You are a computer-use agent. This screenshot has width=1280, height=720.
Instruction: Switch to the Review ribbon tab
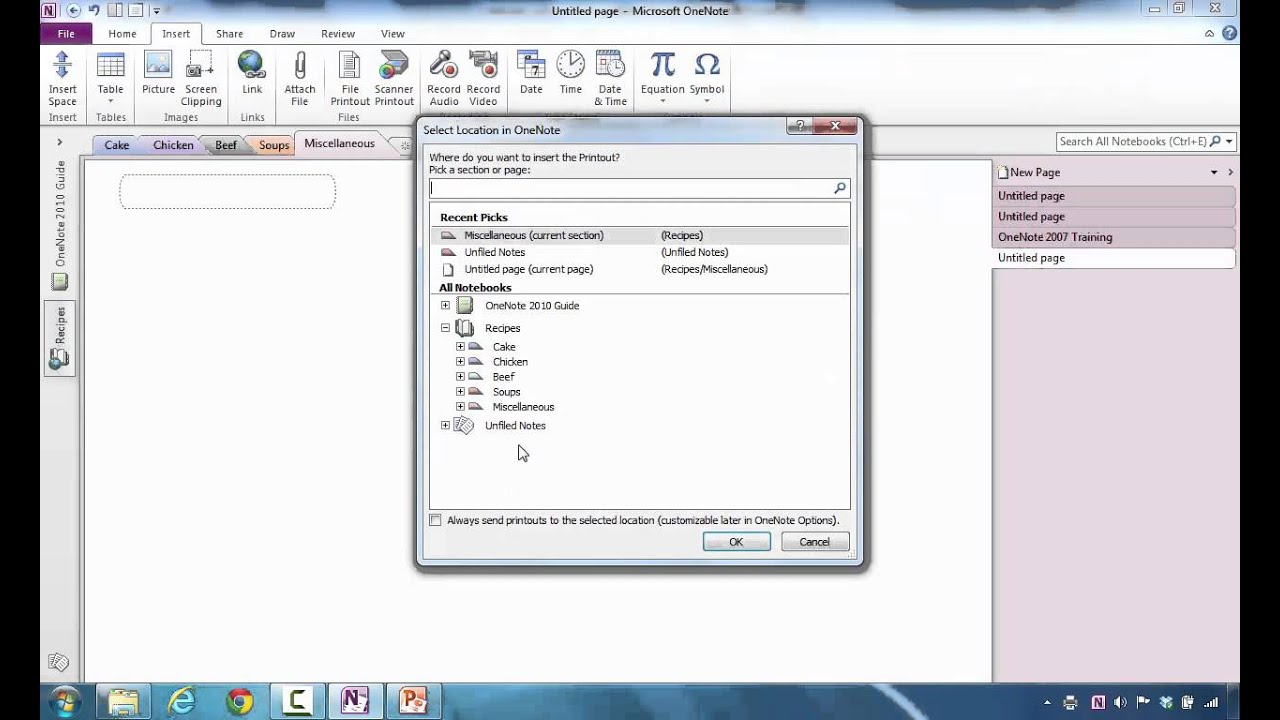[x=338, y=33]
